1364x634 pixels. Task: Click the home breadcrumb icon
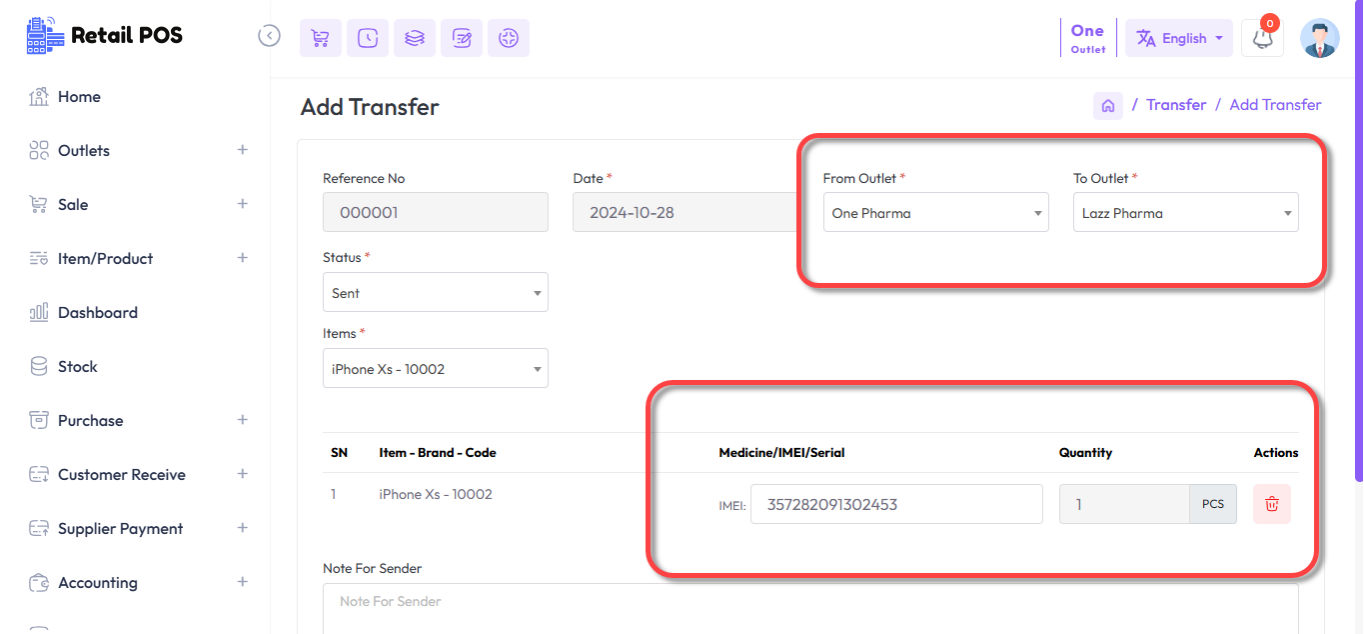[x=1107, y=104]
